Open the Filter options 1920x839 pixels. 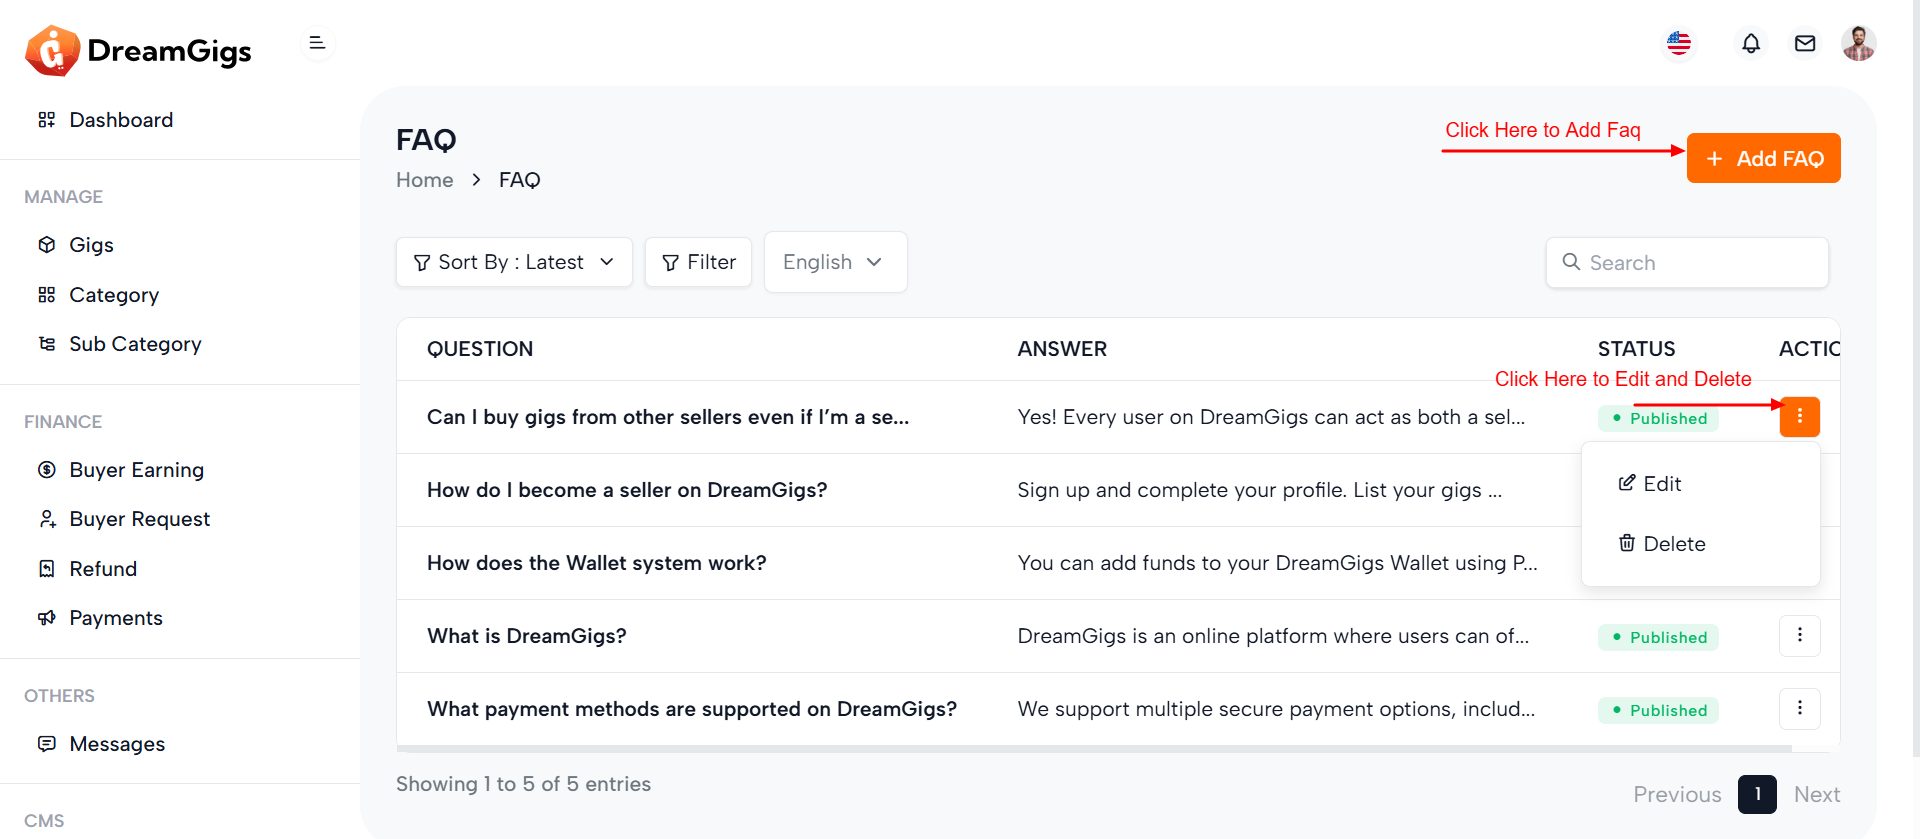tap(698, 262)
